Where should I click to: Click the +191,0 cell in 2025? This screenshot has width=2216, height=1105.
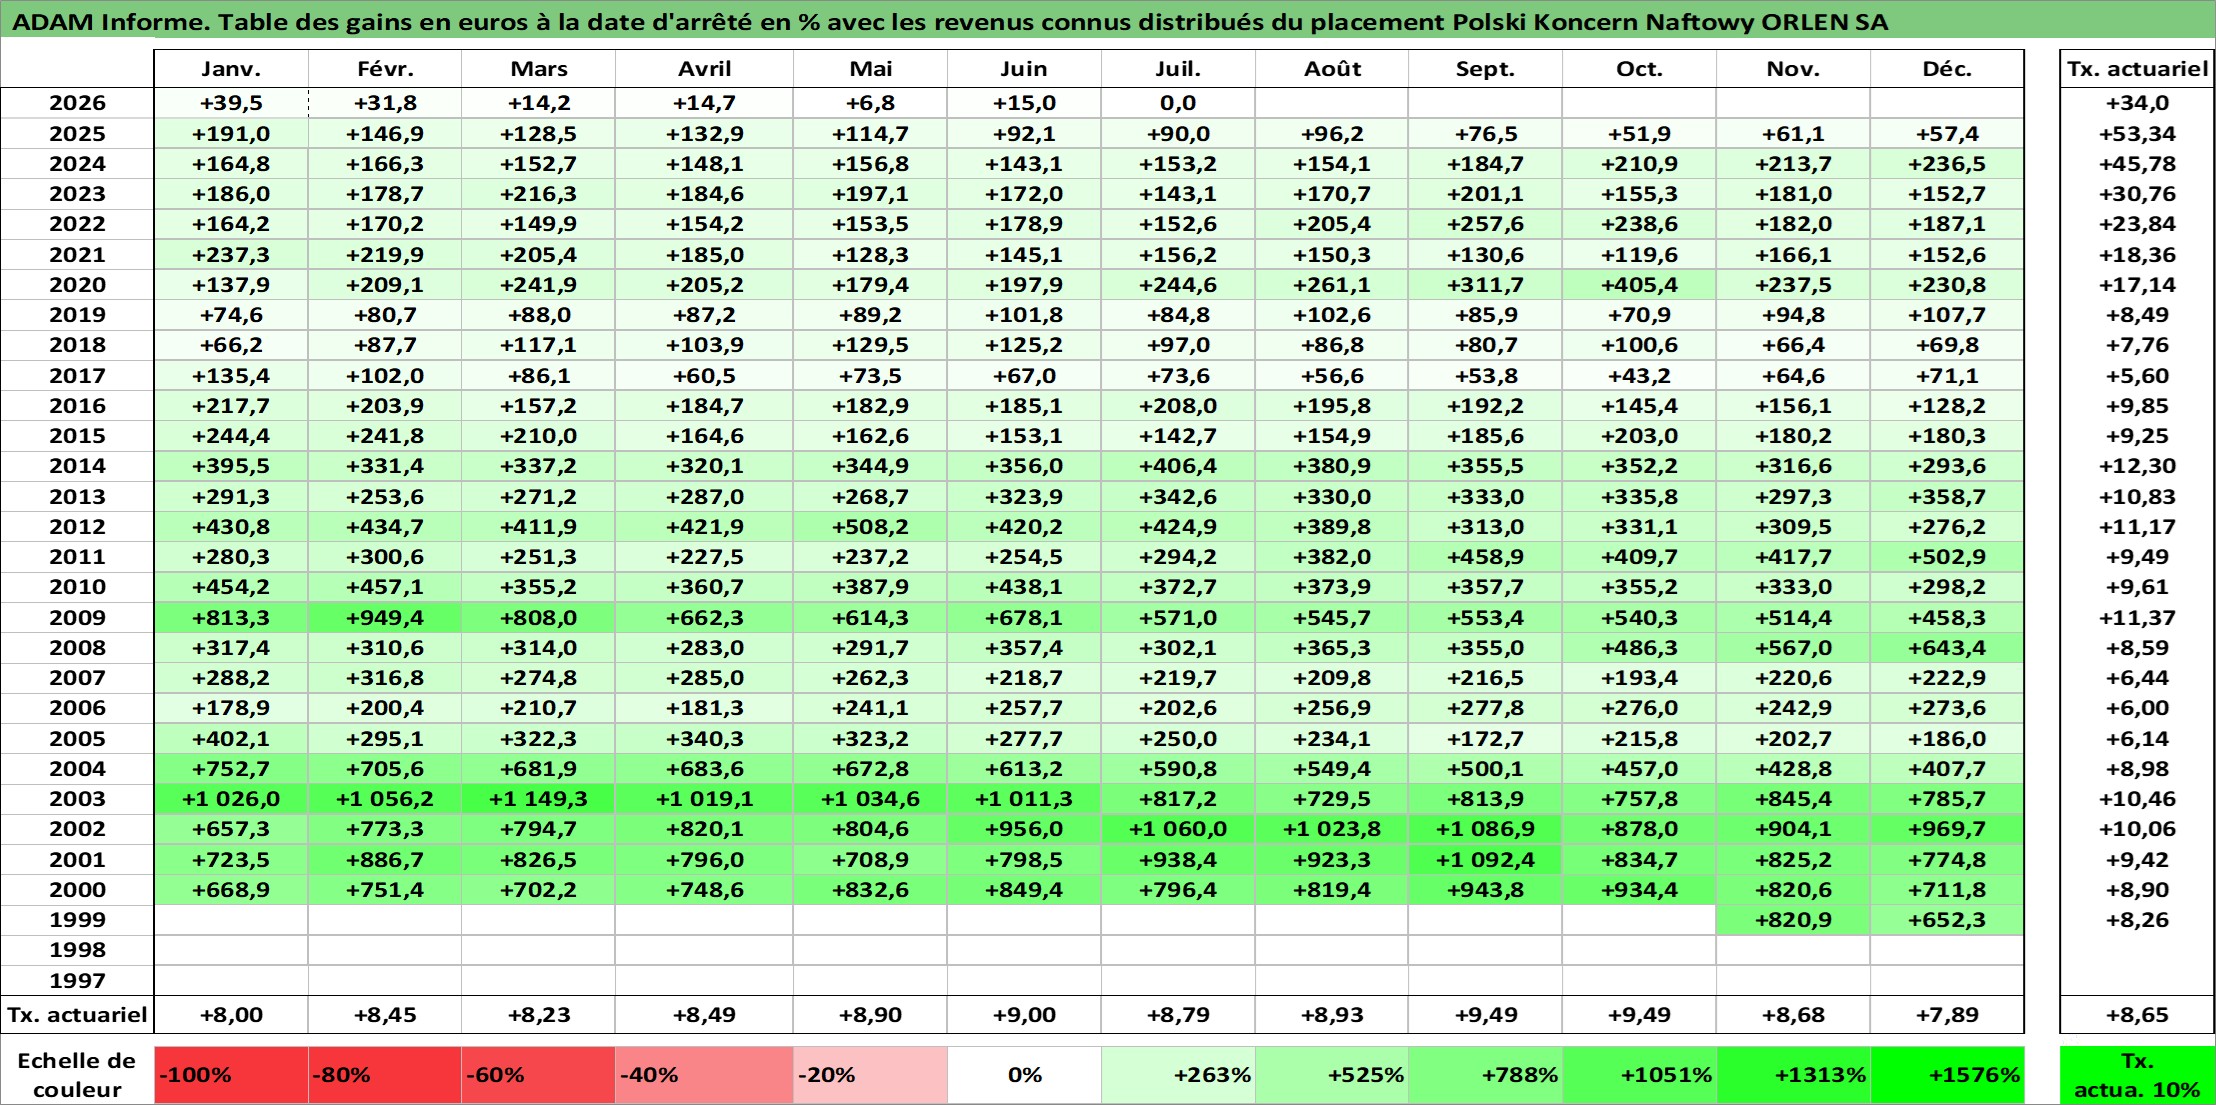[x=231, y=134]
